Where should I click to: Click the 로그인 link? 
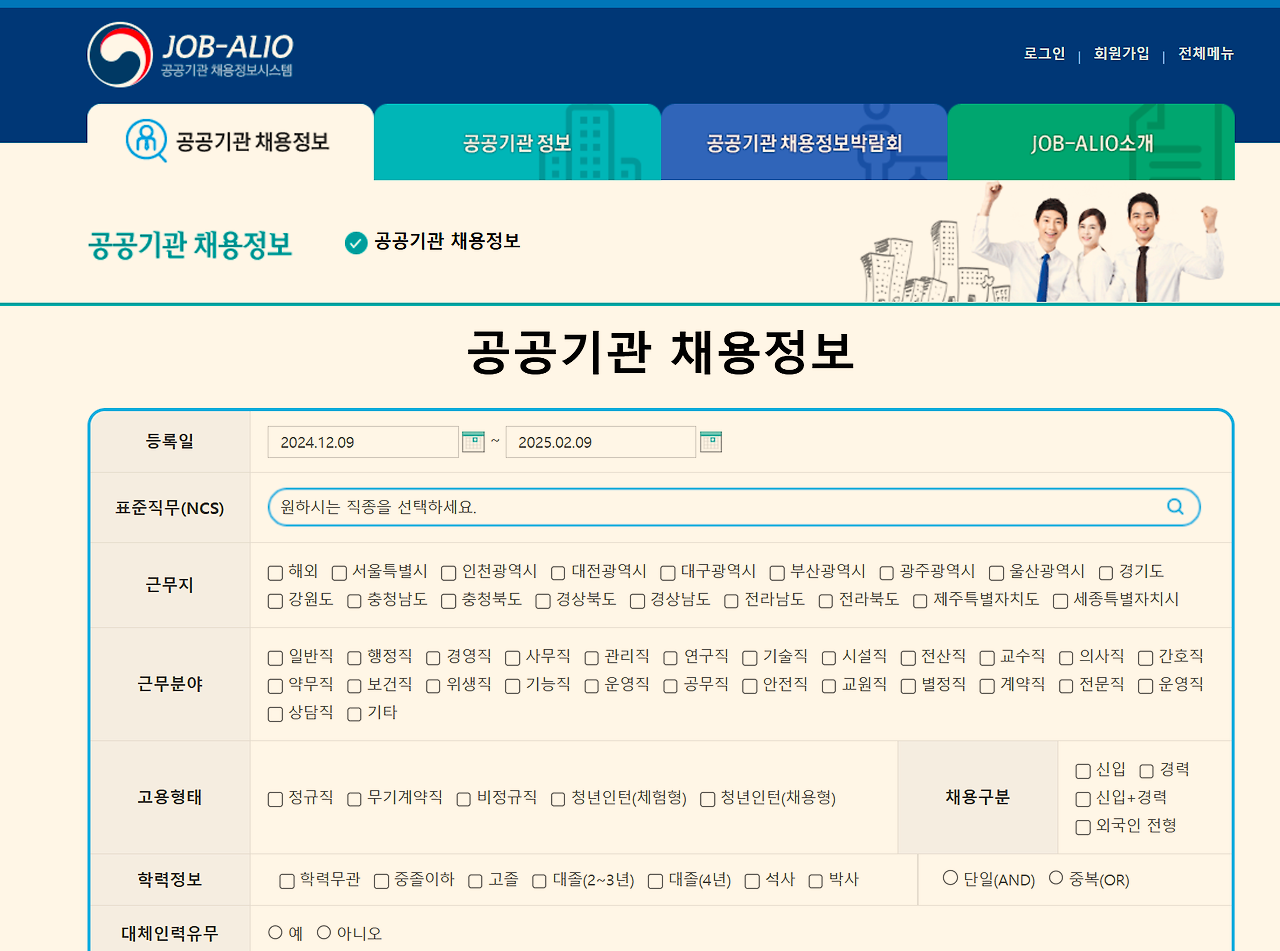tap(1044, 54)
